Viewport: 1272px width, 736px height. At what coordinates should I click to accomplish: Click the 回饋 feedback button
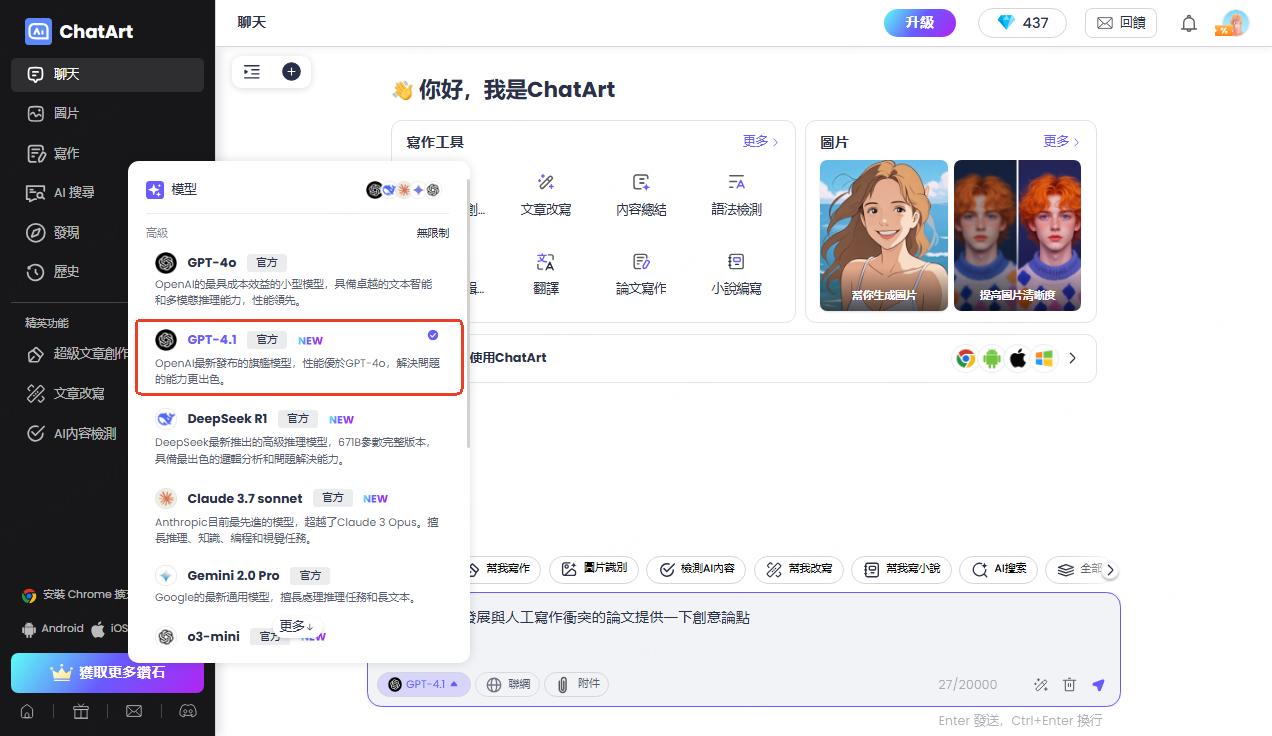tap(1121, 23)
